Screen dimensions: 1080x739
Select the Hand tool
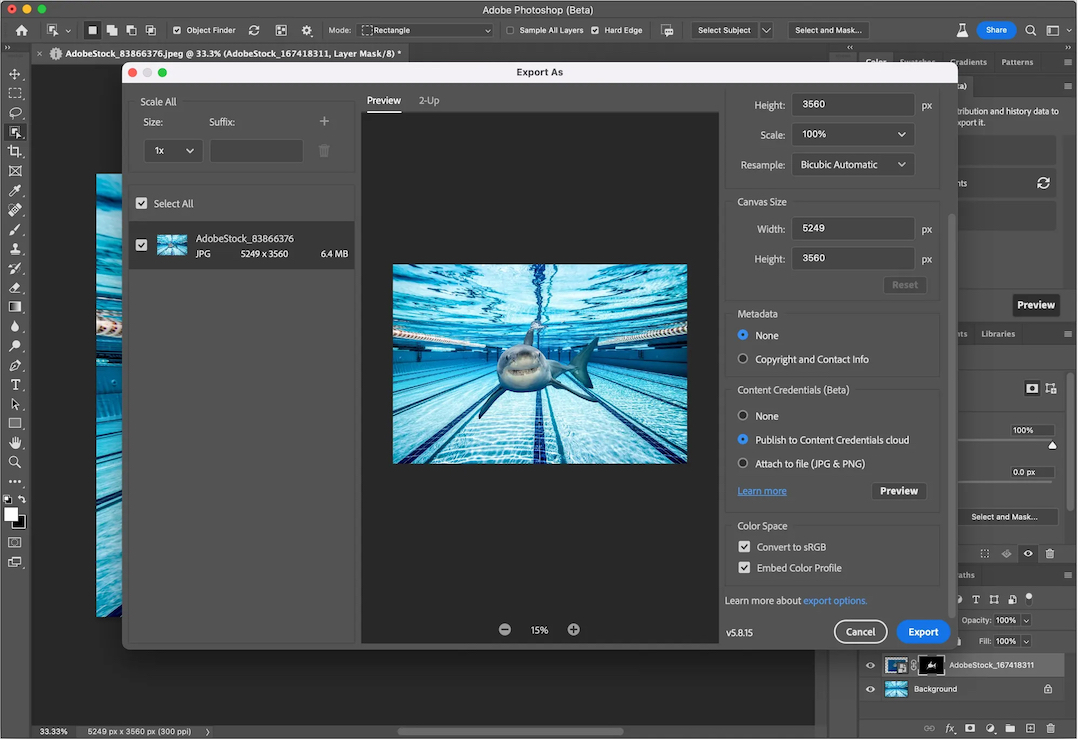click(x=14, y=442)
